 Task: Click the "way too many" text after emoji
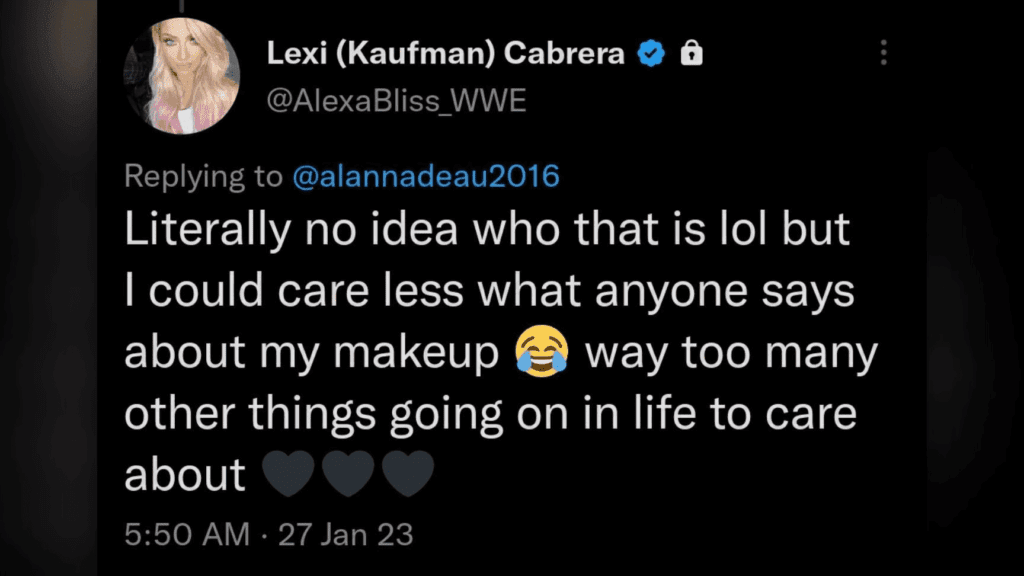(731, 354)
